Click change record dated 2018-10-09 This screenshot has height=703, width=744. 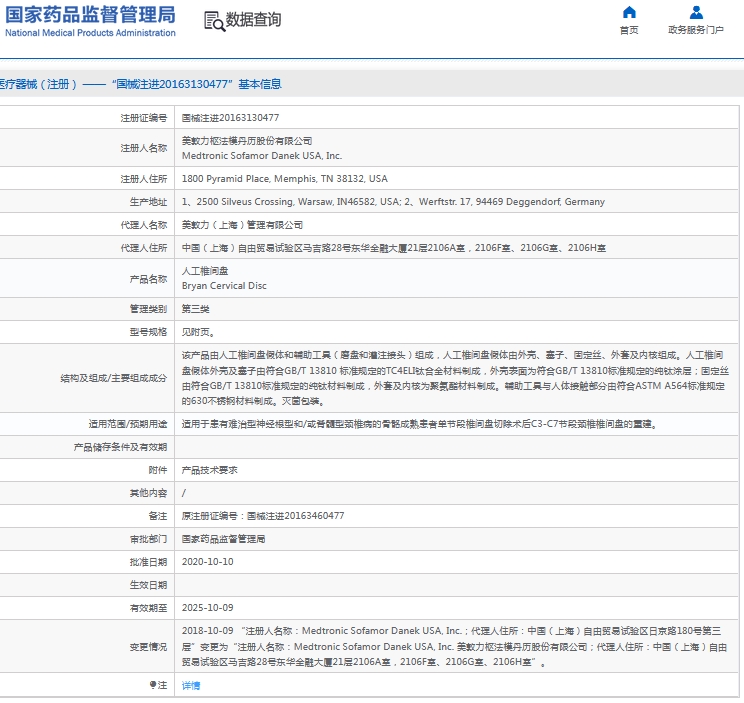454,646
